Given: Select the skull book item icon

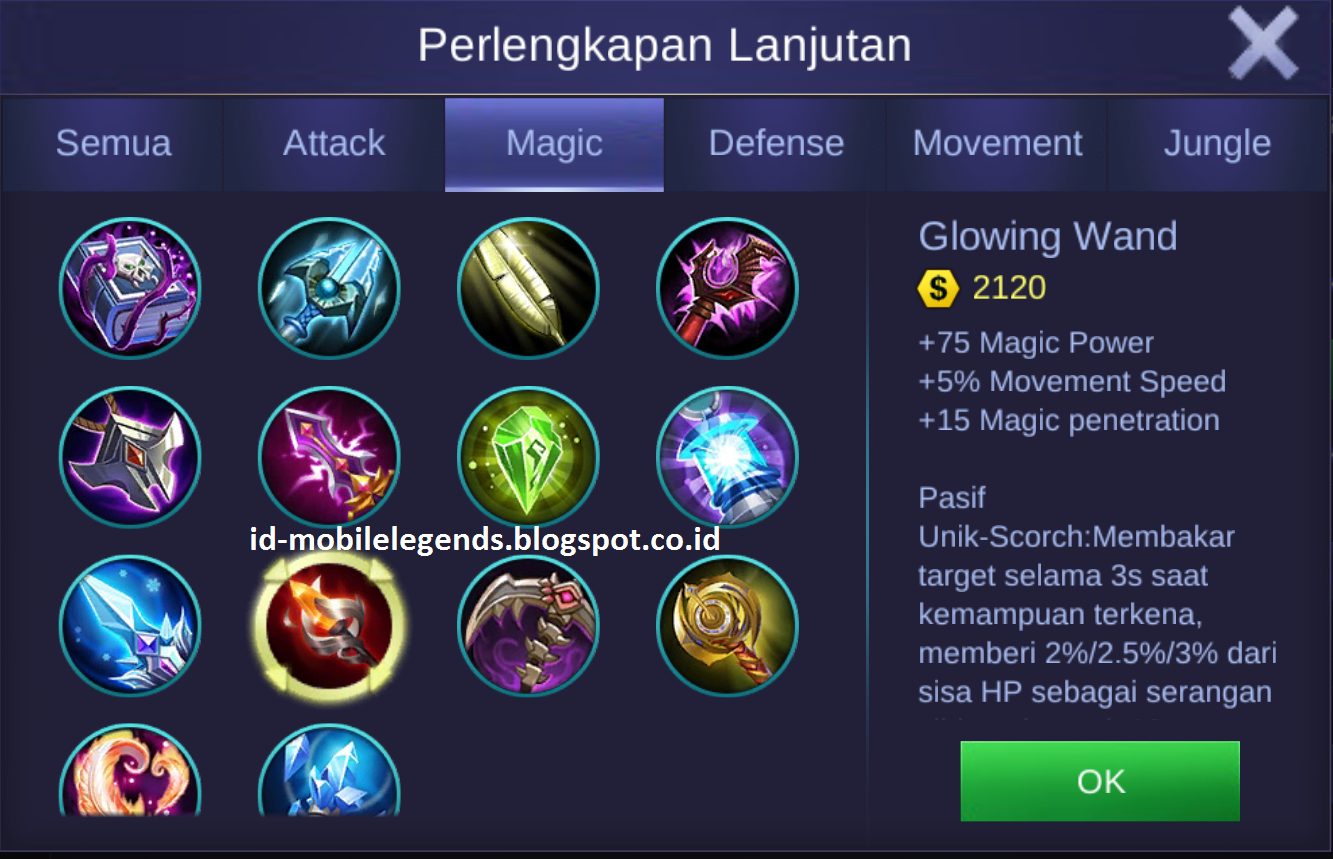Looking at the screenshot, I should [130, 288].
